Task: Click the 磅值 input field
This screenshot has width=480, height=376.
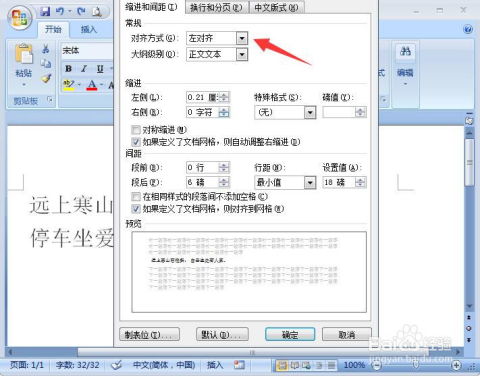Action: pyautogui.click(x=340, y=112)
